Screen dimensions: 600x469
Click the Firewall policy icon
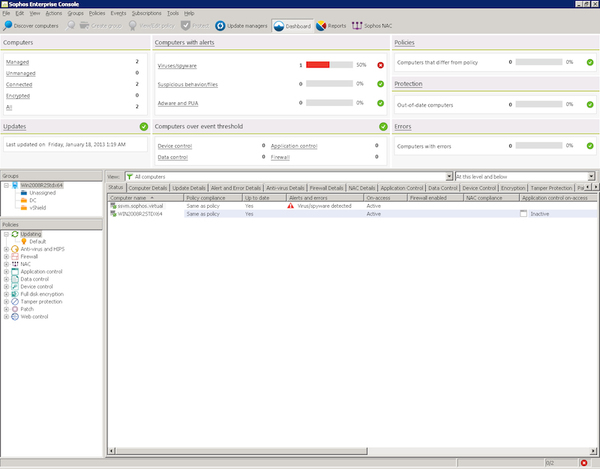[15, 256]
